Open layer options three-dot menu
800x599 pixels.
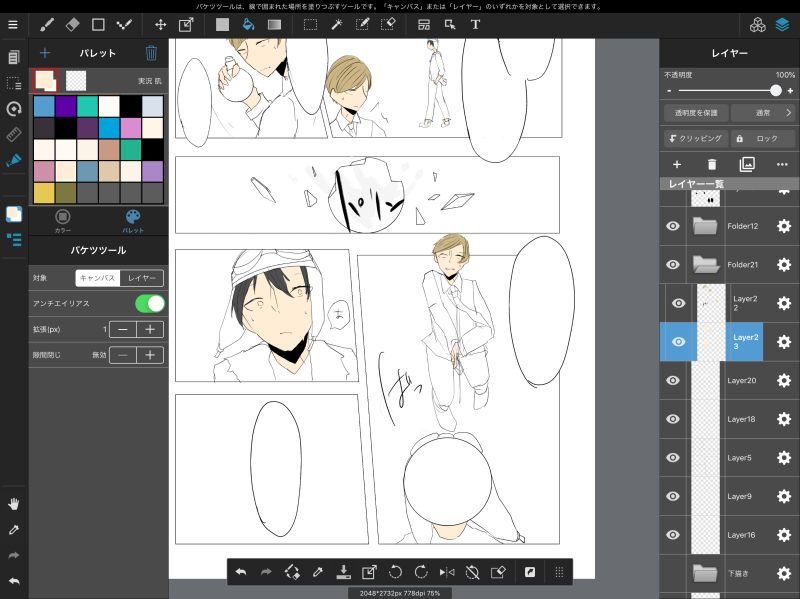(782, 164)
